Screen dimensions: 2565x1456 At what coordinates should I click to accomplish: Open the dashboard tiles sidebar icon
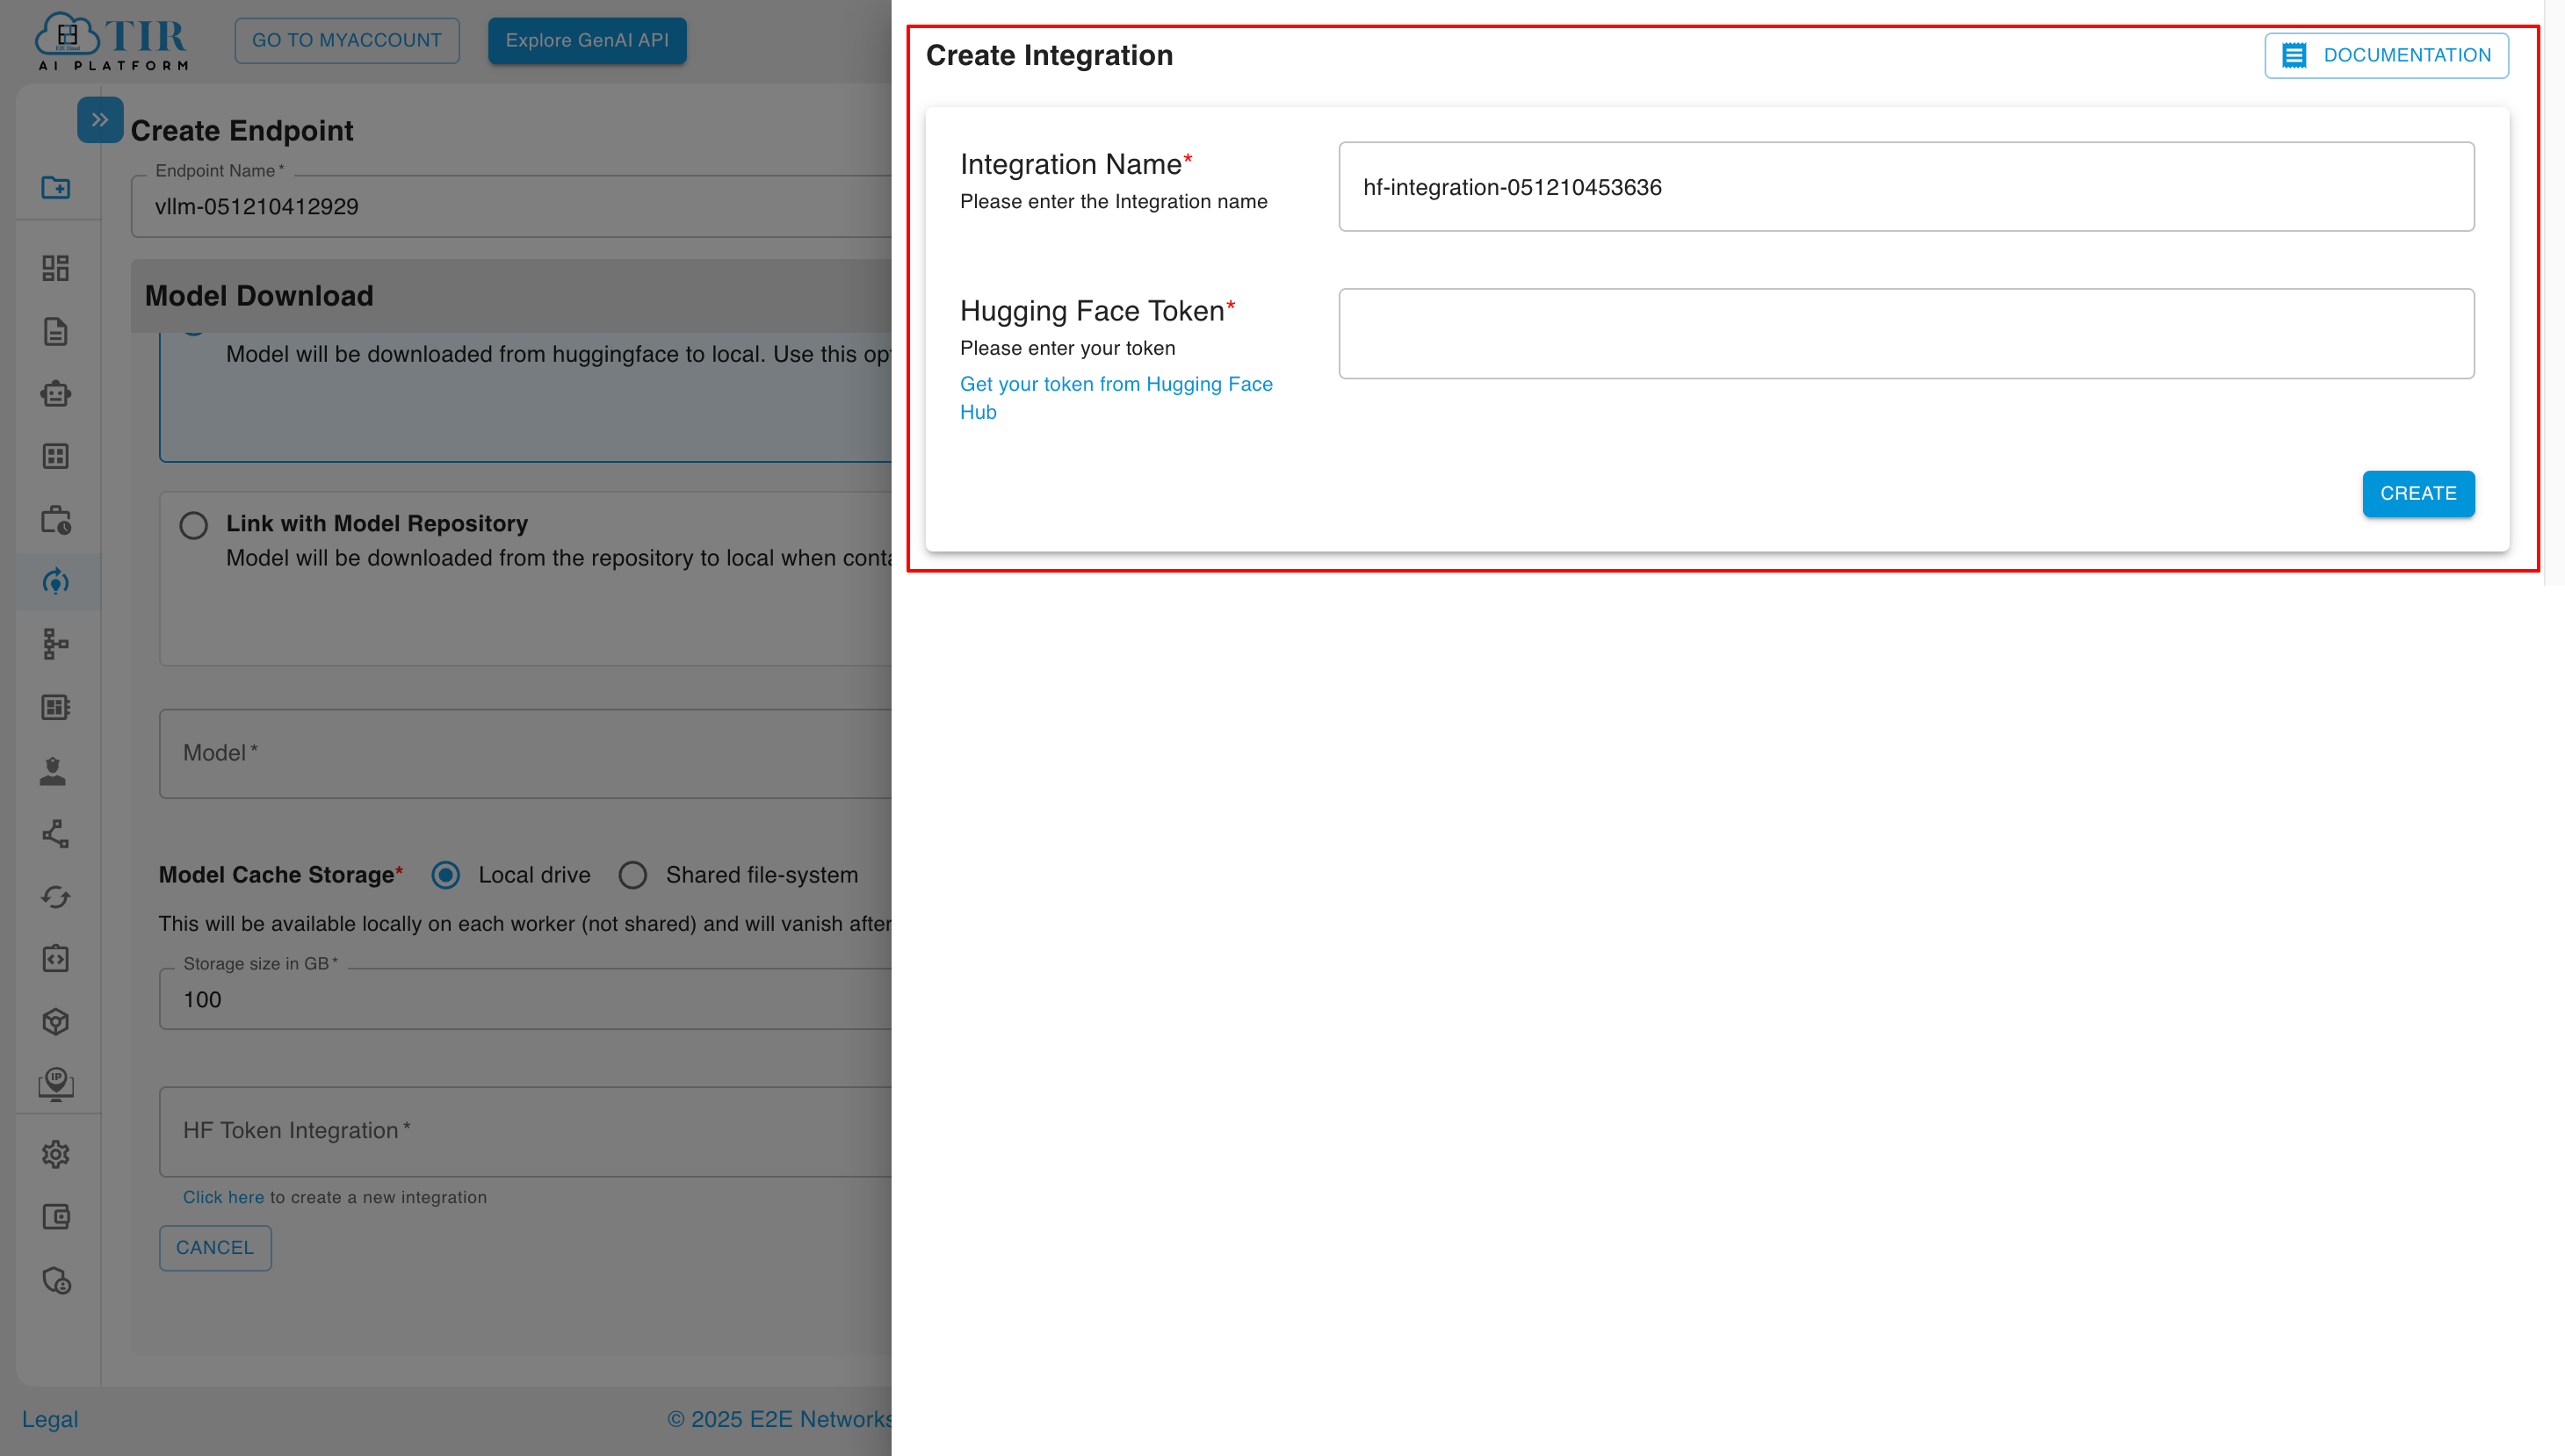point(55,268)
